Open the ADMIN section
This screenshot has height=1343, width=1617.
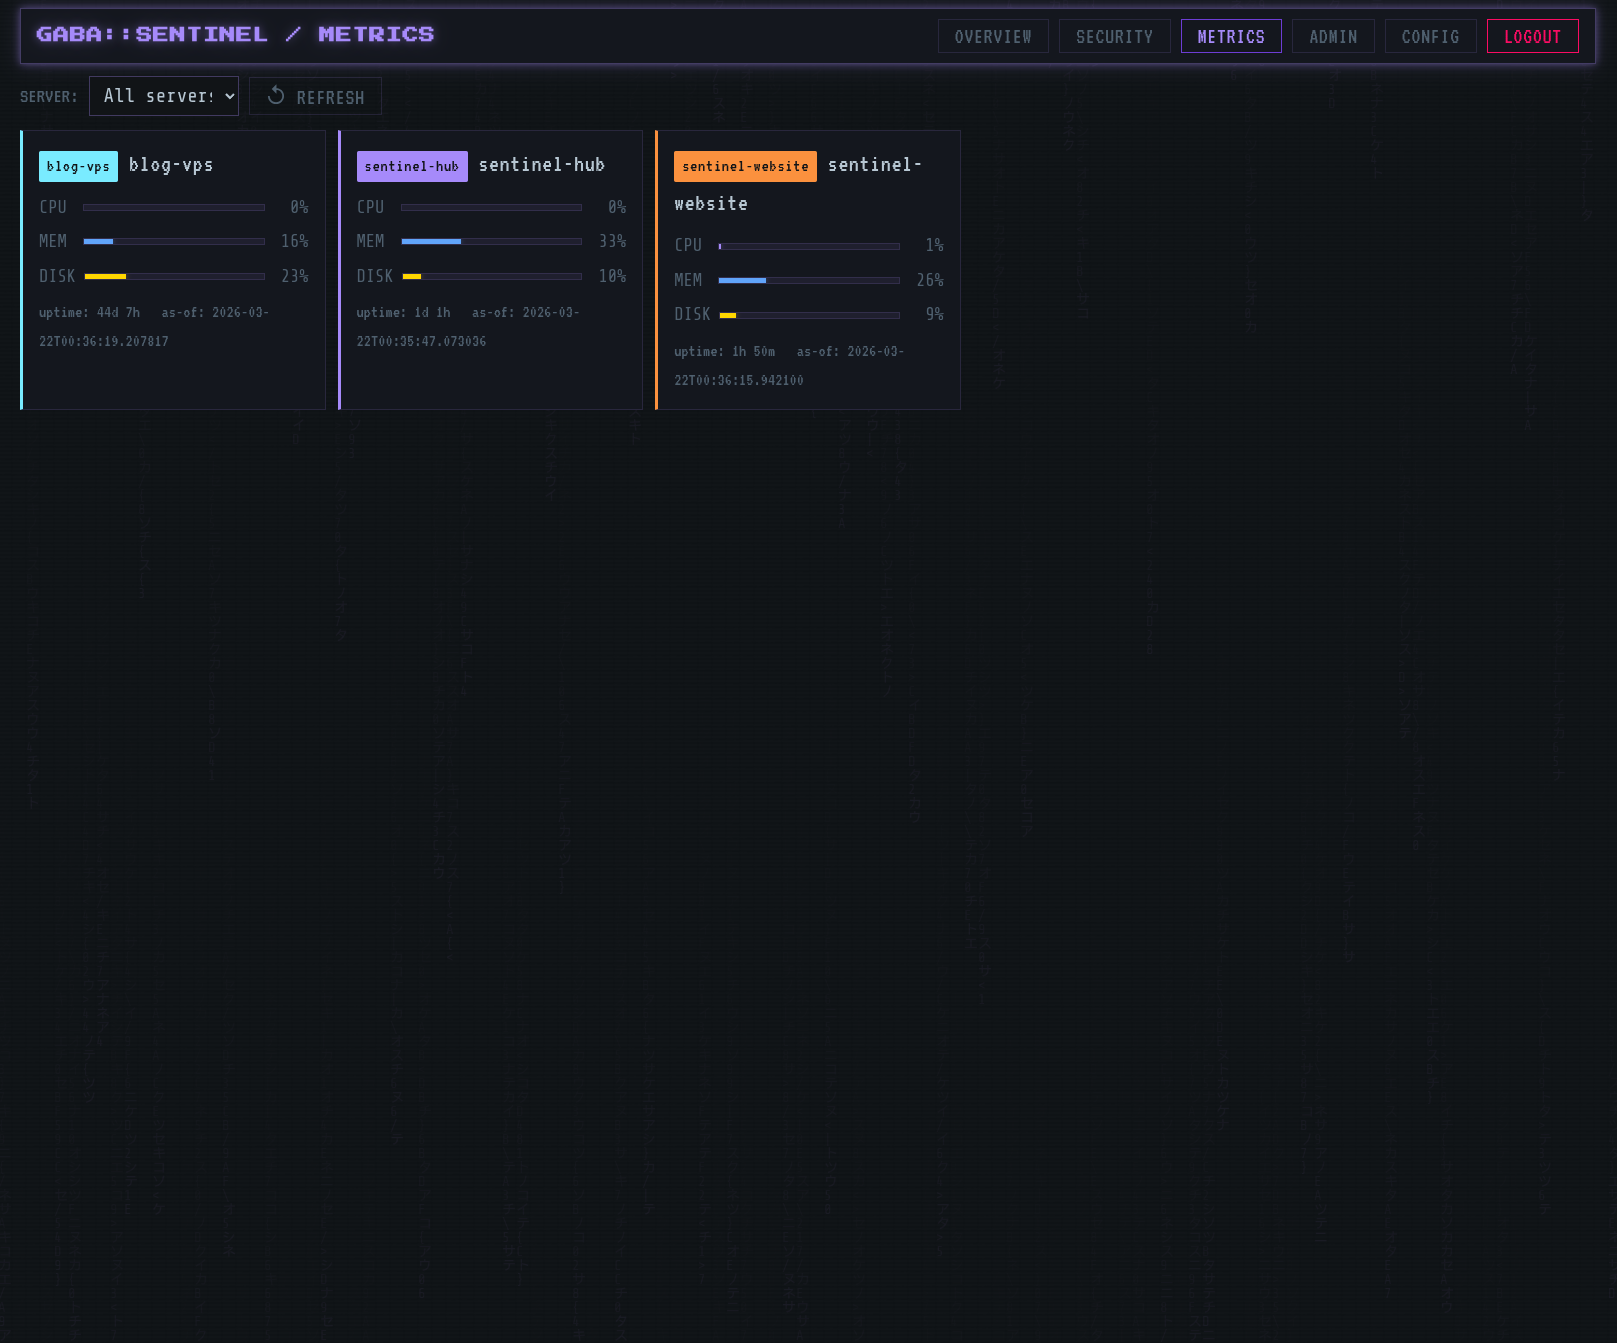click(1332, 36)
